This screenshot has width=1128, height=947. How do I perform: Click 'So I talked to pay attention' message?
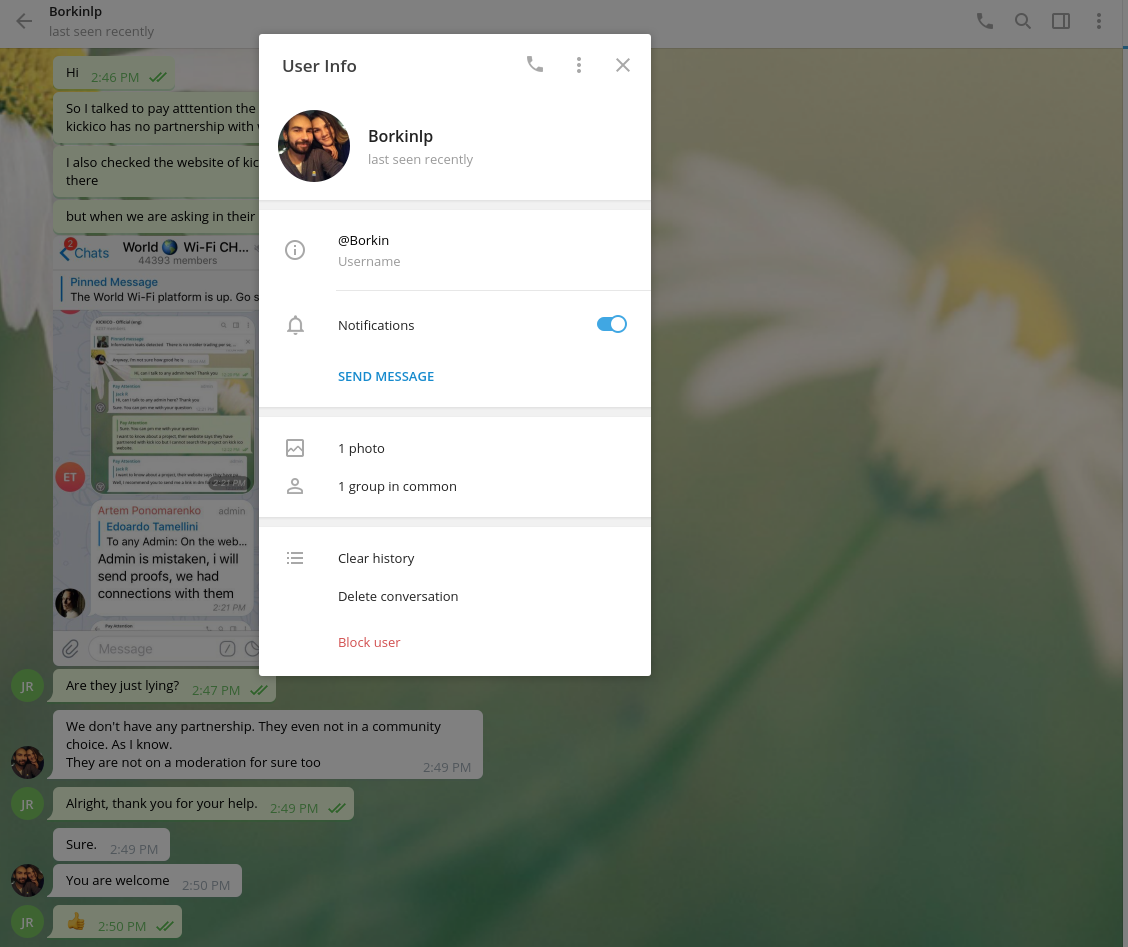[156, 117]
